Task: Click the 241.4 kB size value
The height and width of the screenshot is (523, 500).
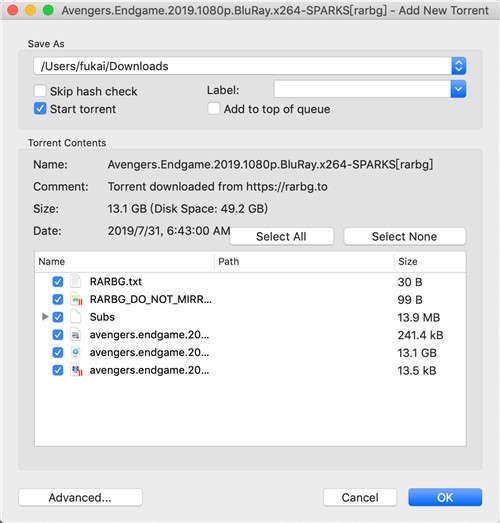Action: point(420,335)
